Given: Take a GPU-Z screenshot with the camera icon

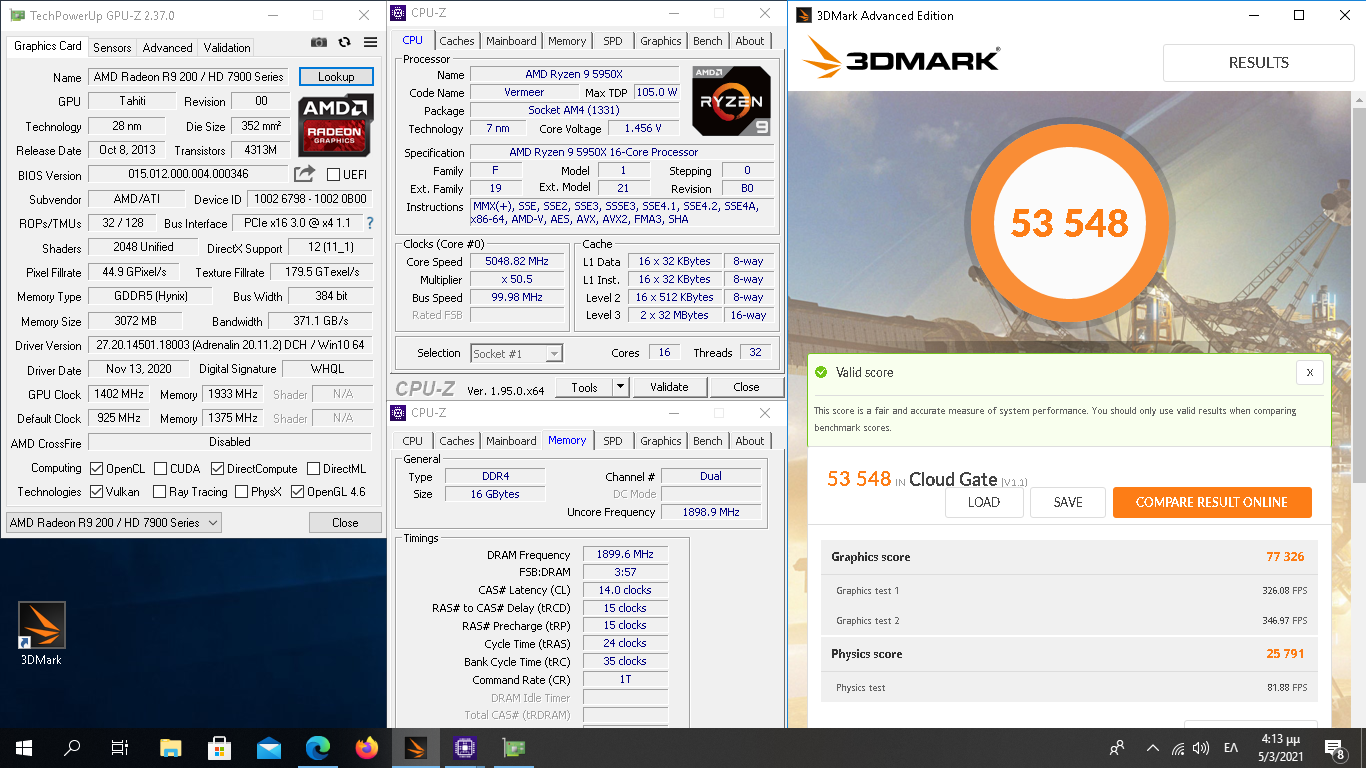Looking at the screenshot, I should (x=319, y=42).
